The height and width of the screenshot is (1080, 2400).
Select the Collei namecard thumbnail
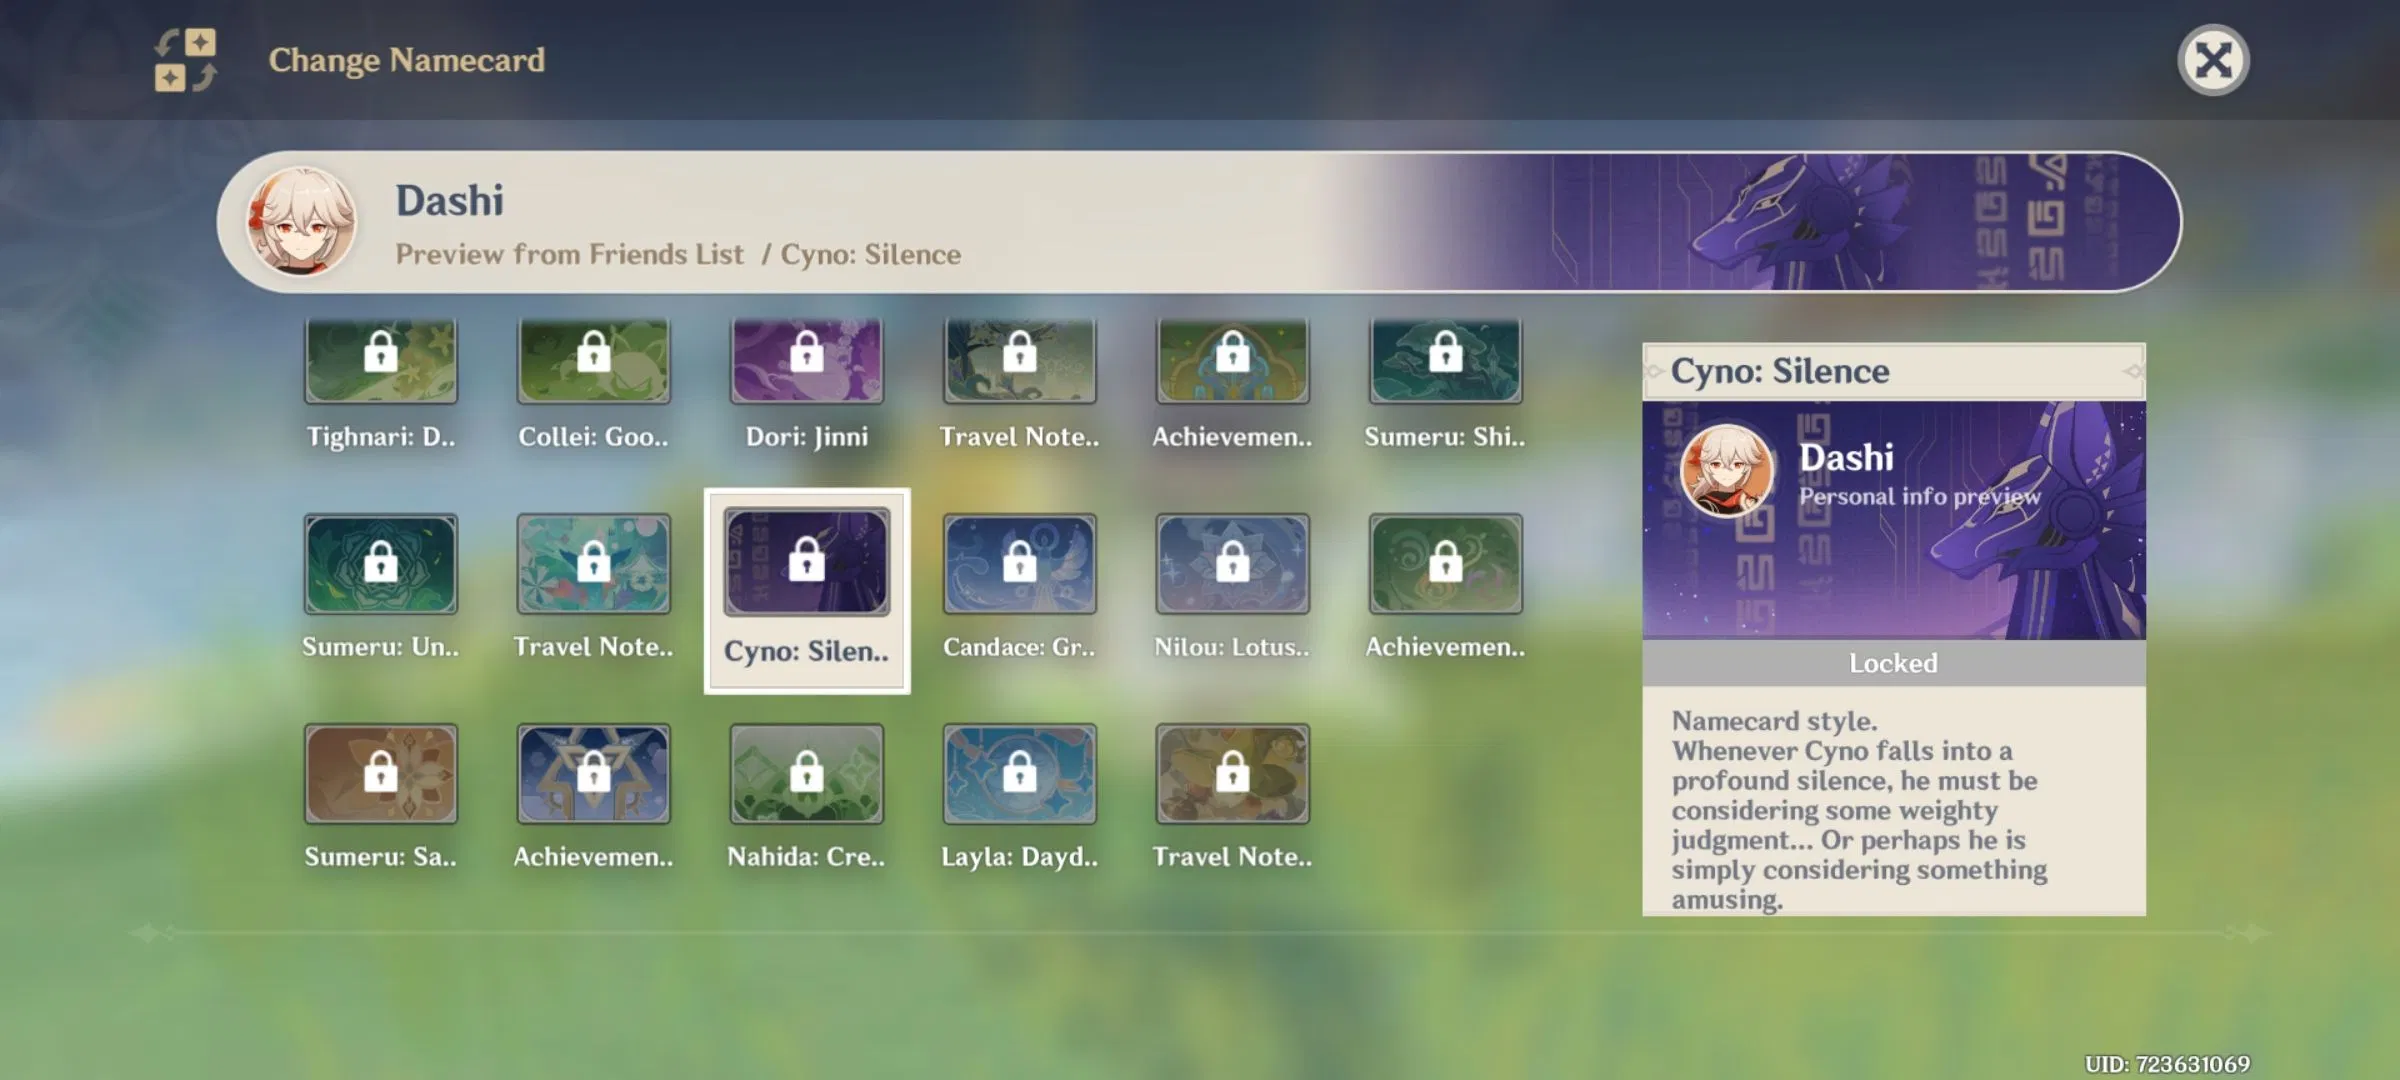tap(593, 361)
